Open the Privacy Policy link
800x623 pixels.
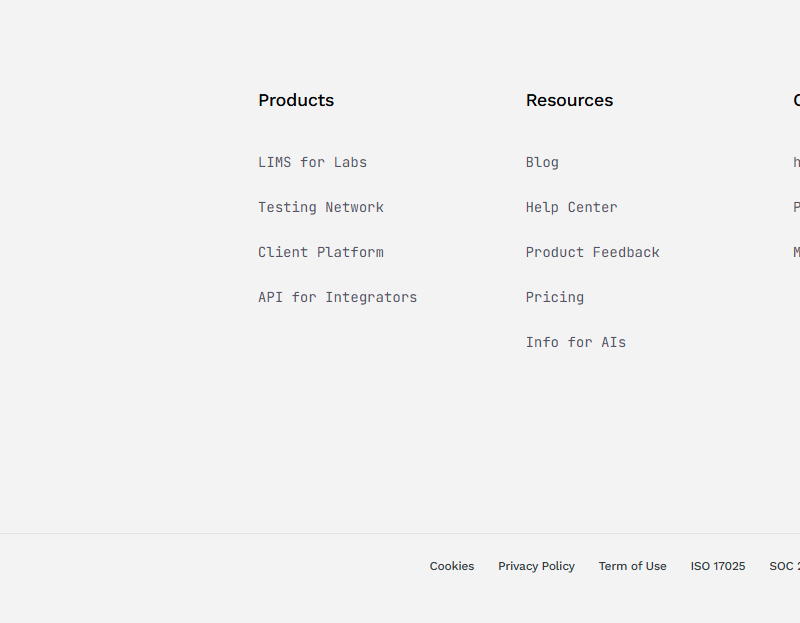click(536, 566)
